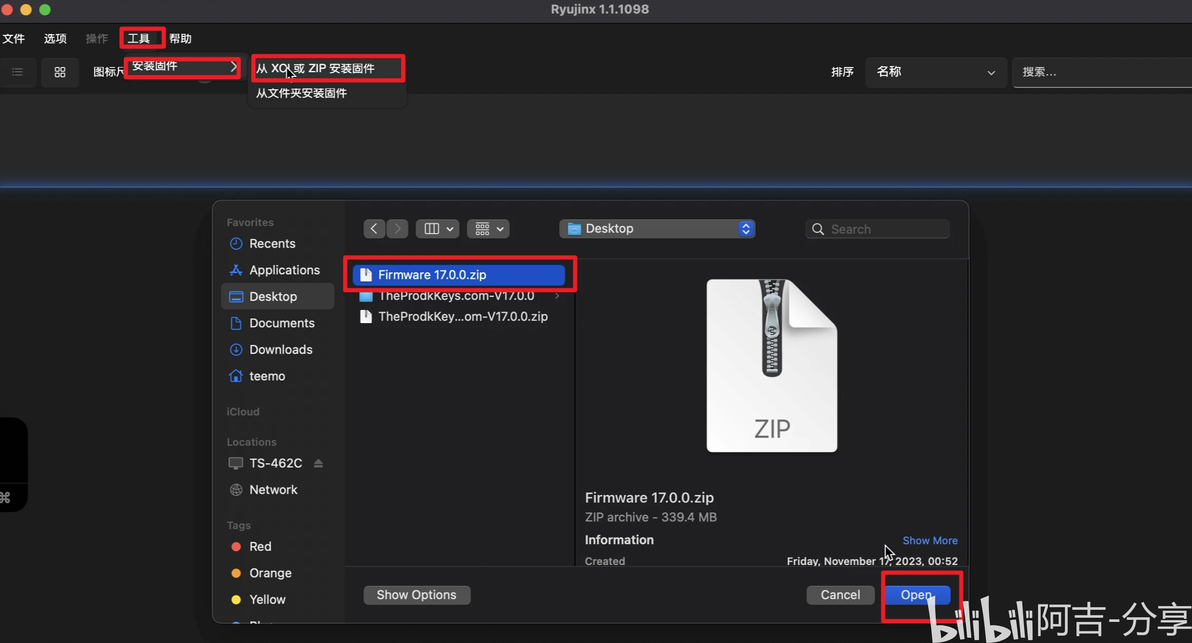Click the ZIP file preview thumbnail
The image size is (1192, 643).
tap(772, 366)
